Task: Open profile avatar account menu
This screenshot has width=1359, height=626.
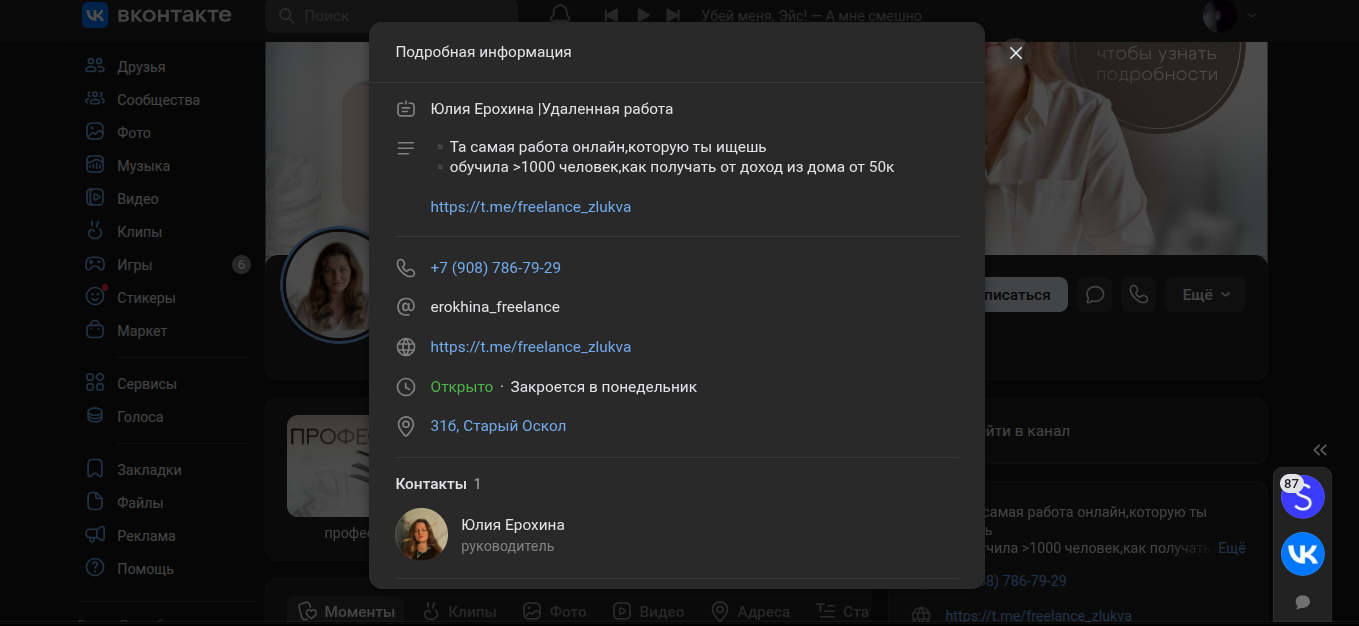Action: point(1229,16)
